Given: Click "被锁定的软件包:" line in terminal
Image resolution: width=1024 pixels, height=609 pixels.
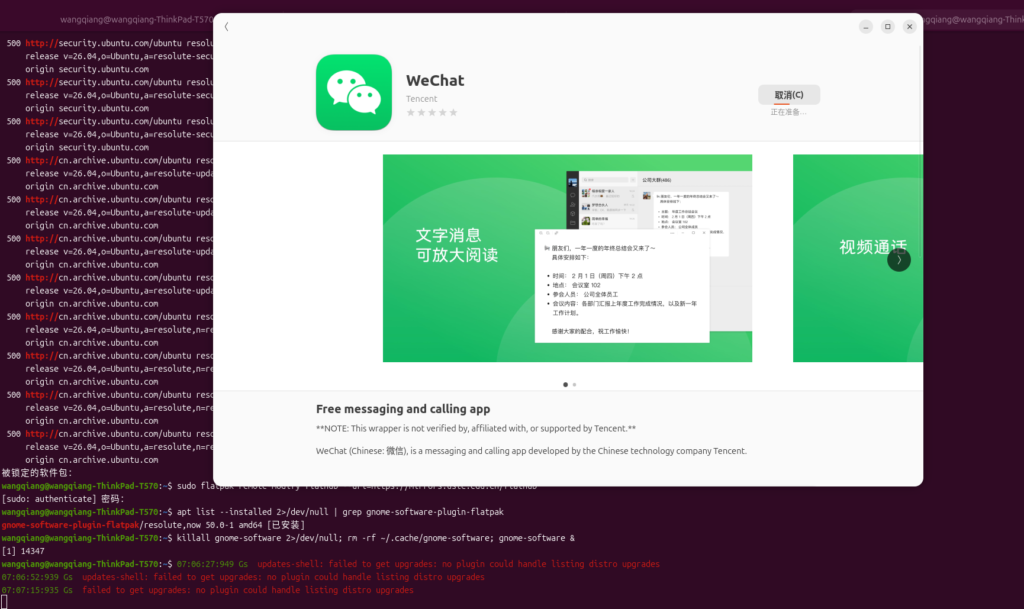Looking at the screenshot, I should (x=37, y=473).
